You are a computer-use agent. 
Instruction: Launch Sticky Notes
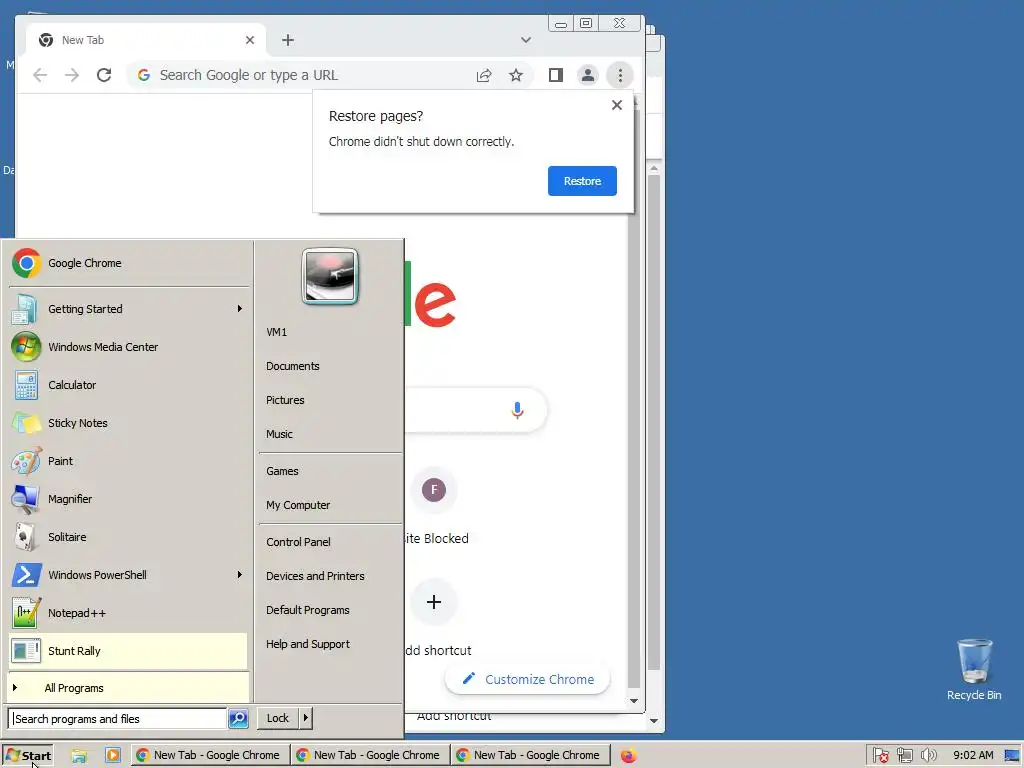click(128, 423)
